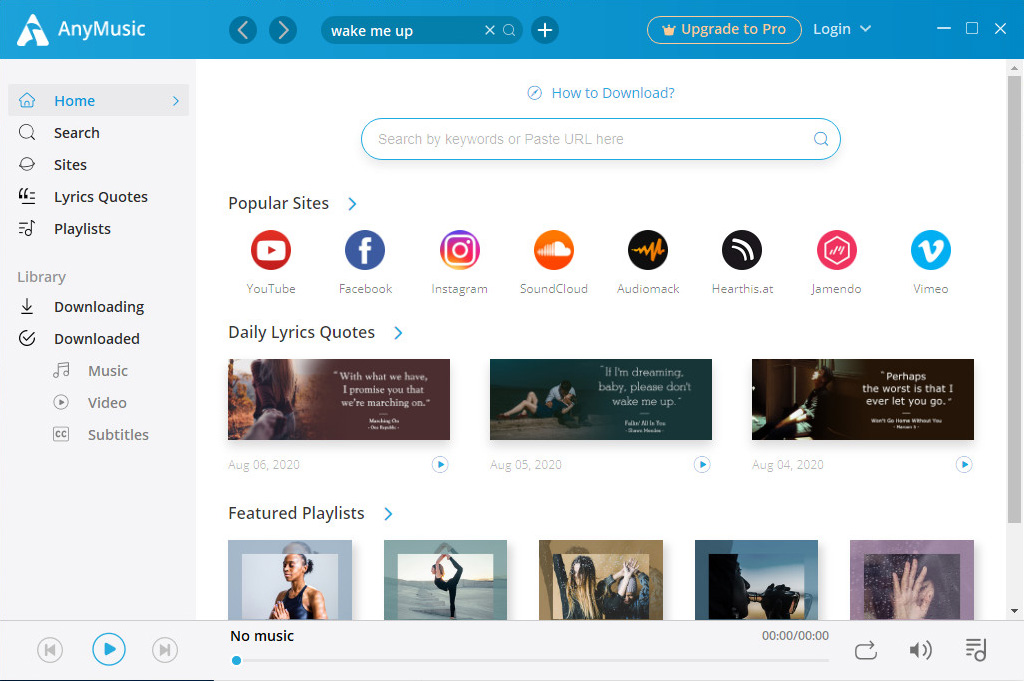Viewport: 1024px width, 681px height.
Task: Open the dancing woman playlist thumbnail
Action: pos(601,580)
